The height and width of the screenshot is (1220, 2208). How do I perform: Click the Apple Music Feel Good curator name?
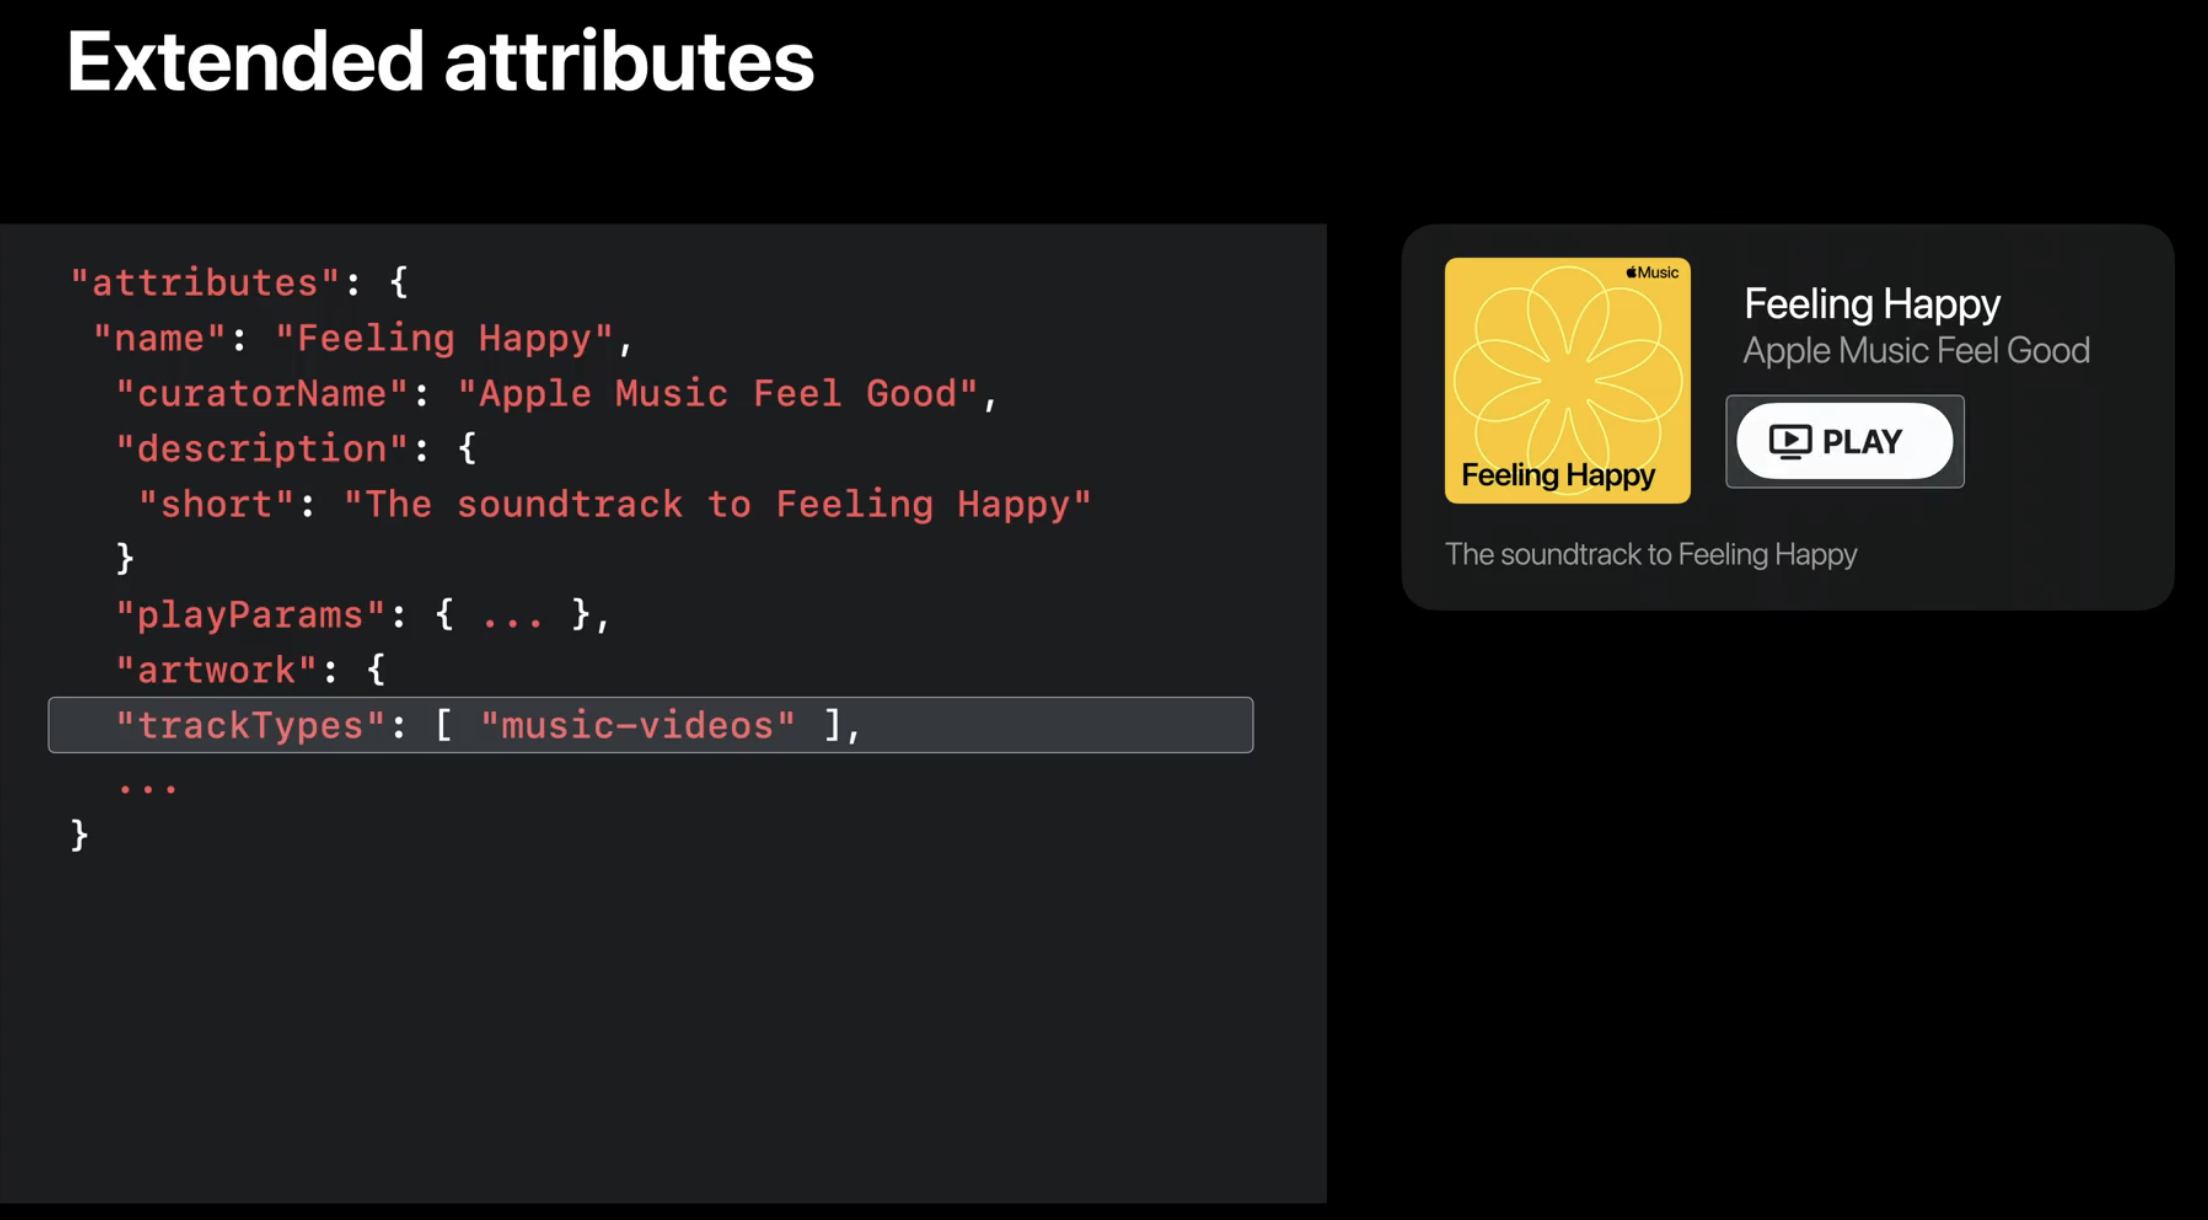point(1915,351)
